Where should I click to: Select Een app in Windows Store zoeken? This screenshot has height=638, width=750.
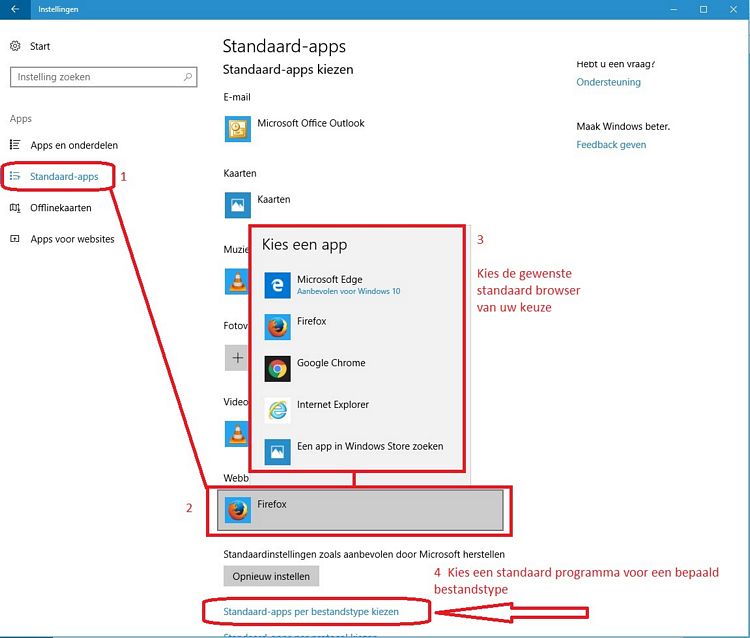click(x=356, y=451)
